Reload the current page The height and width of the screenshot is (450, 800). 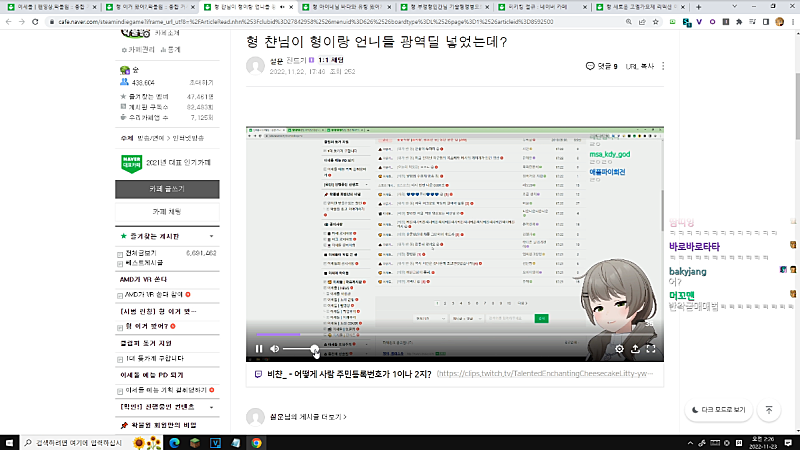tap(35, 22)
